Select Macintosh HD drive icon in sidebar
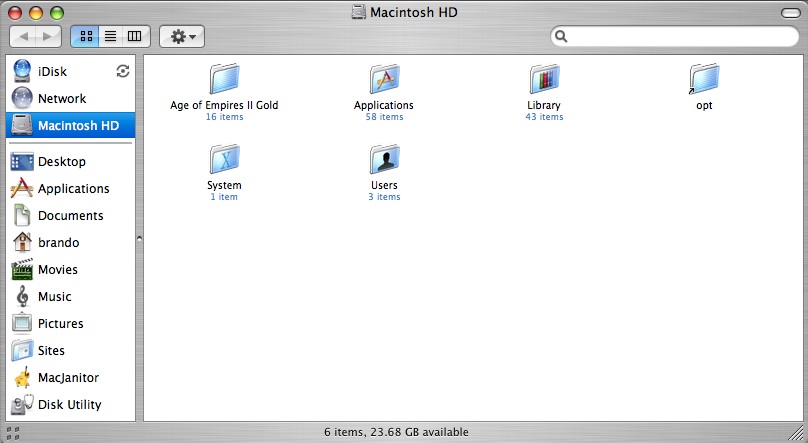The image size is (808, 443). [22, 125]
